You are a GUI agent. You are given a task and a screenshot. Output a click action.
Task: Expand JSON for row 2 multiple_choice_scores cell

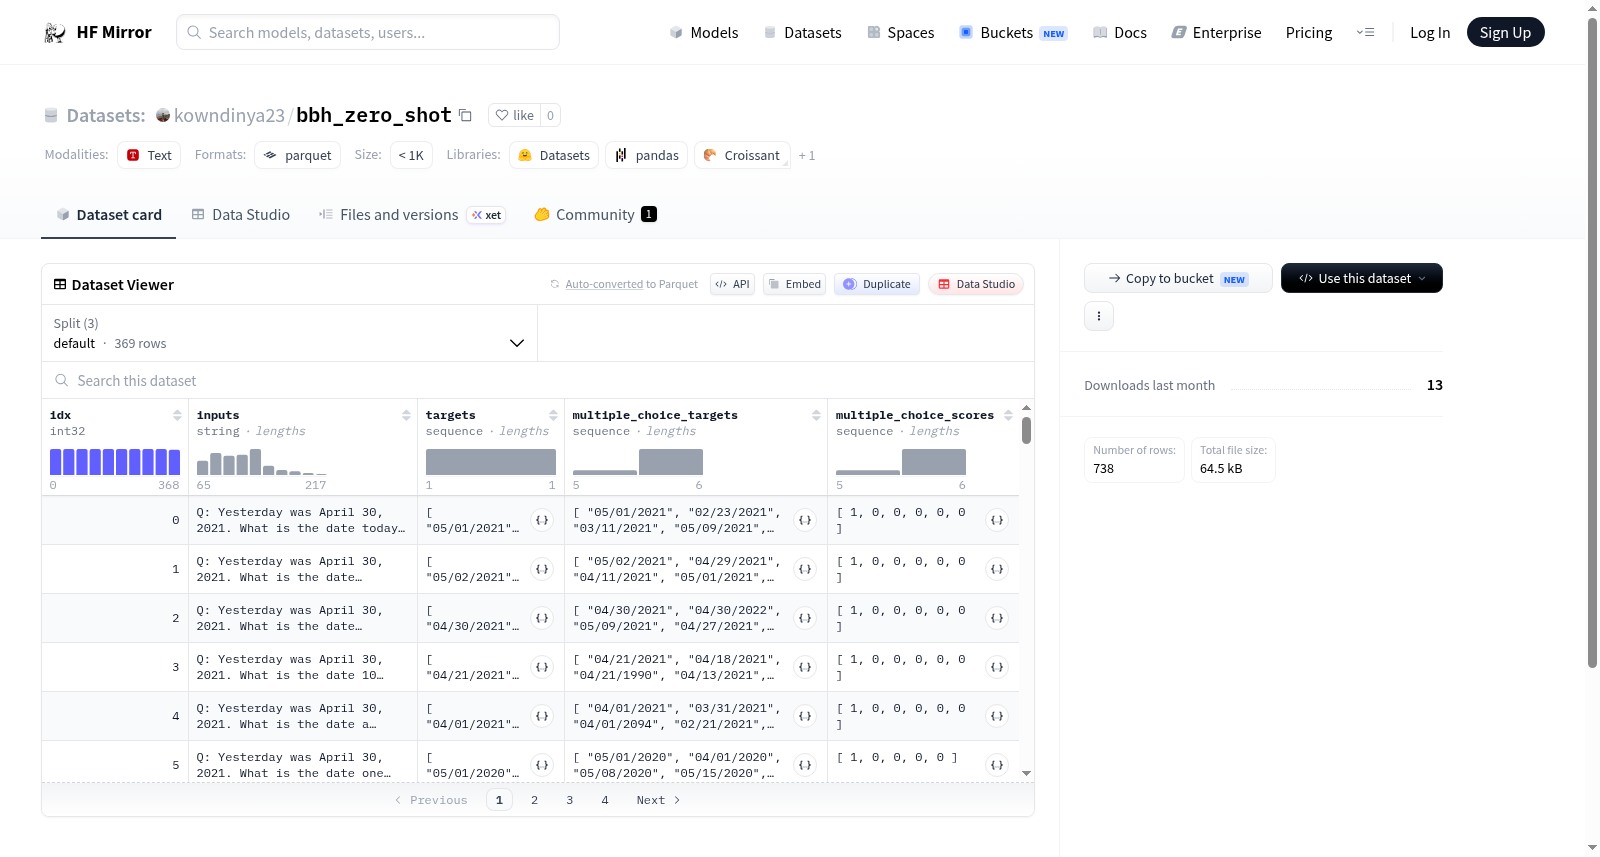point(997,618)
